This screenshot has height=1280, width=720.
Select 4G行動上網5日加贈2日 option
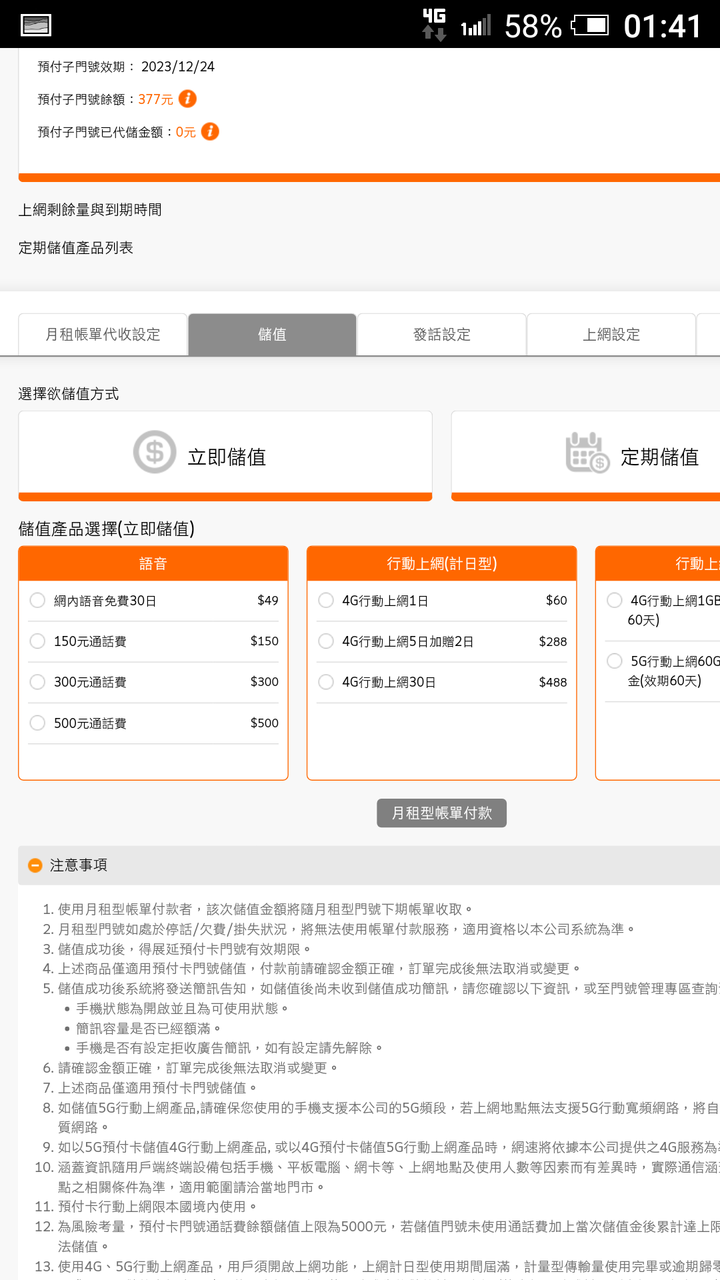pyautogui.click(x=442, y=641)
